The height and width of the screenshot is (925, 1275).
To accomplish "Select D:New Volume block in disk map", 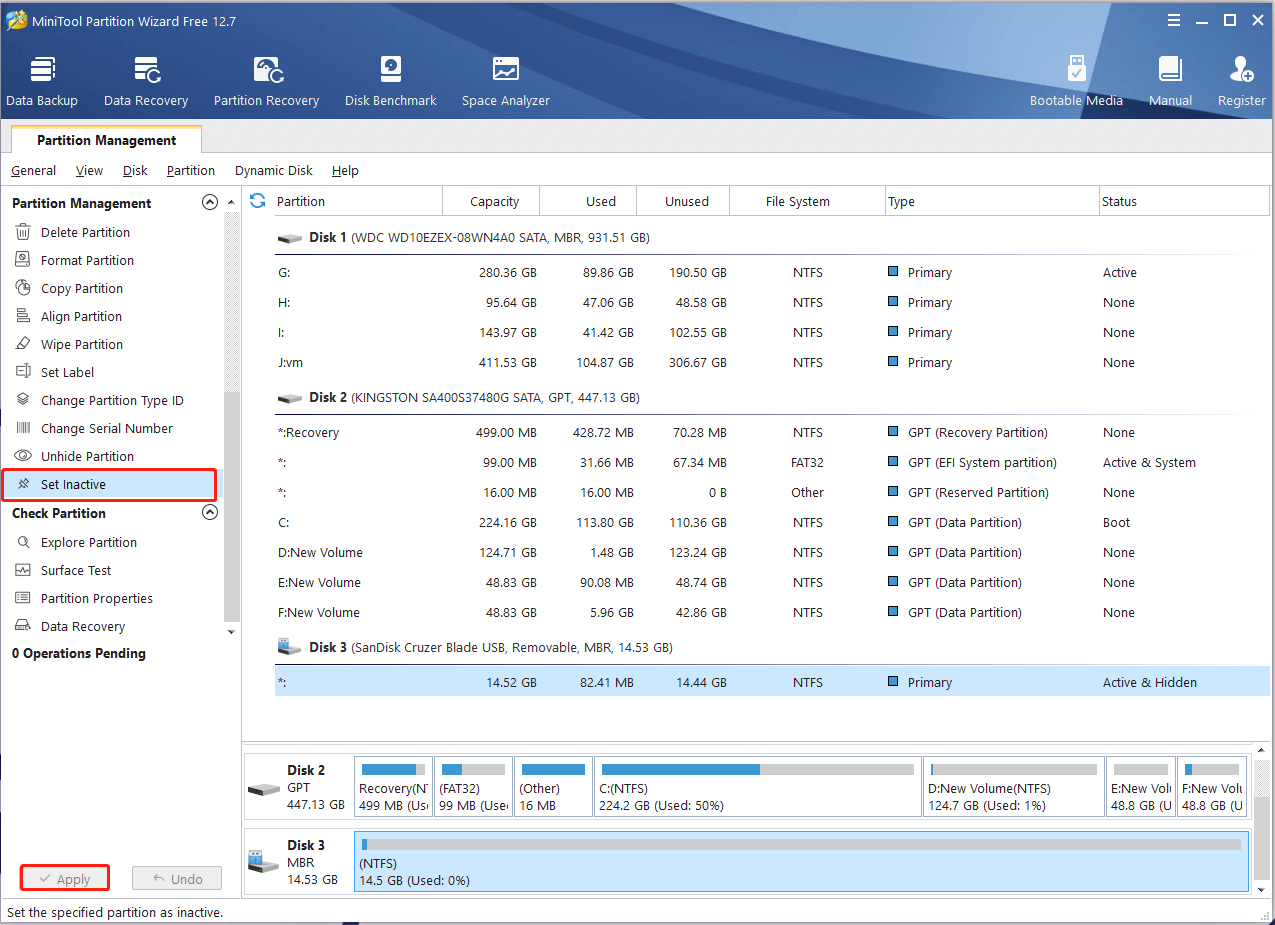I will pos(1014,788).
